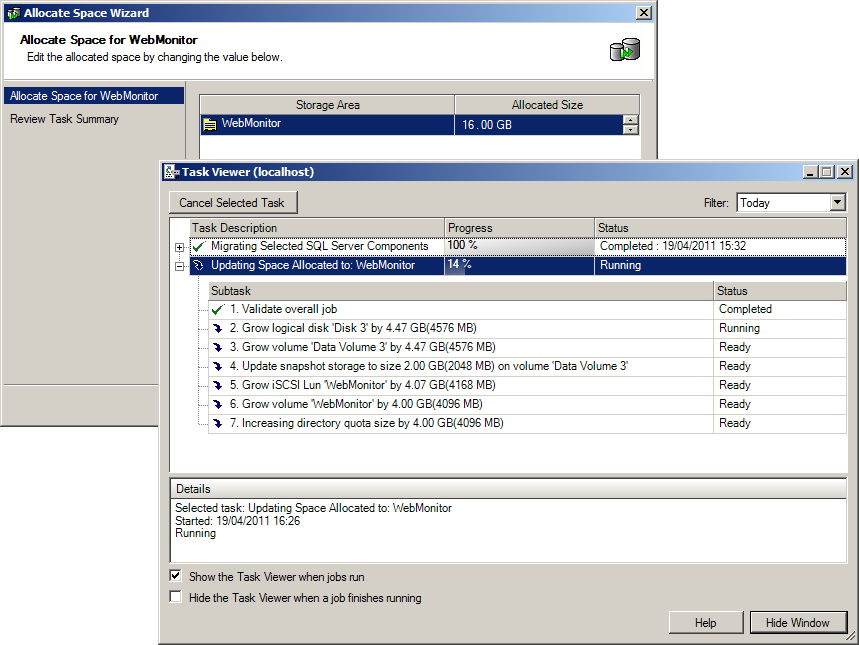Click the Storage Area column header
859x645 pixels.
328,105
